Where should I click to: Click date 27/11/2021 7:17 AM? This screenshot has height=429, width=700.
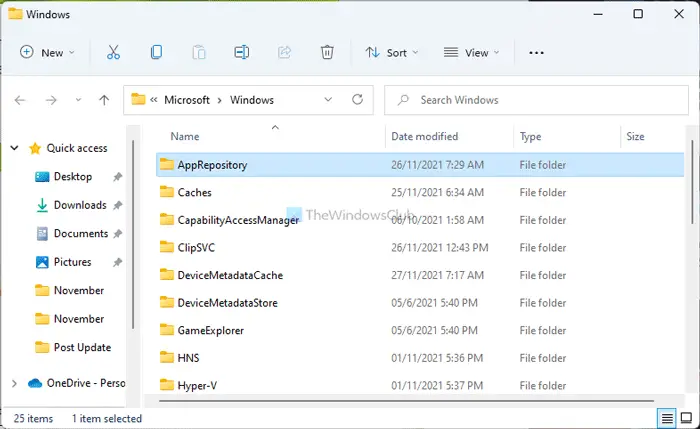[438, 275]
